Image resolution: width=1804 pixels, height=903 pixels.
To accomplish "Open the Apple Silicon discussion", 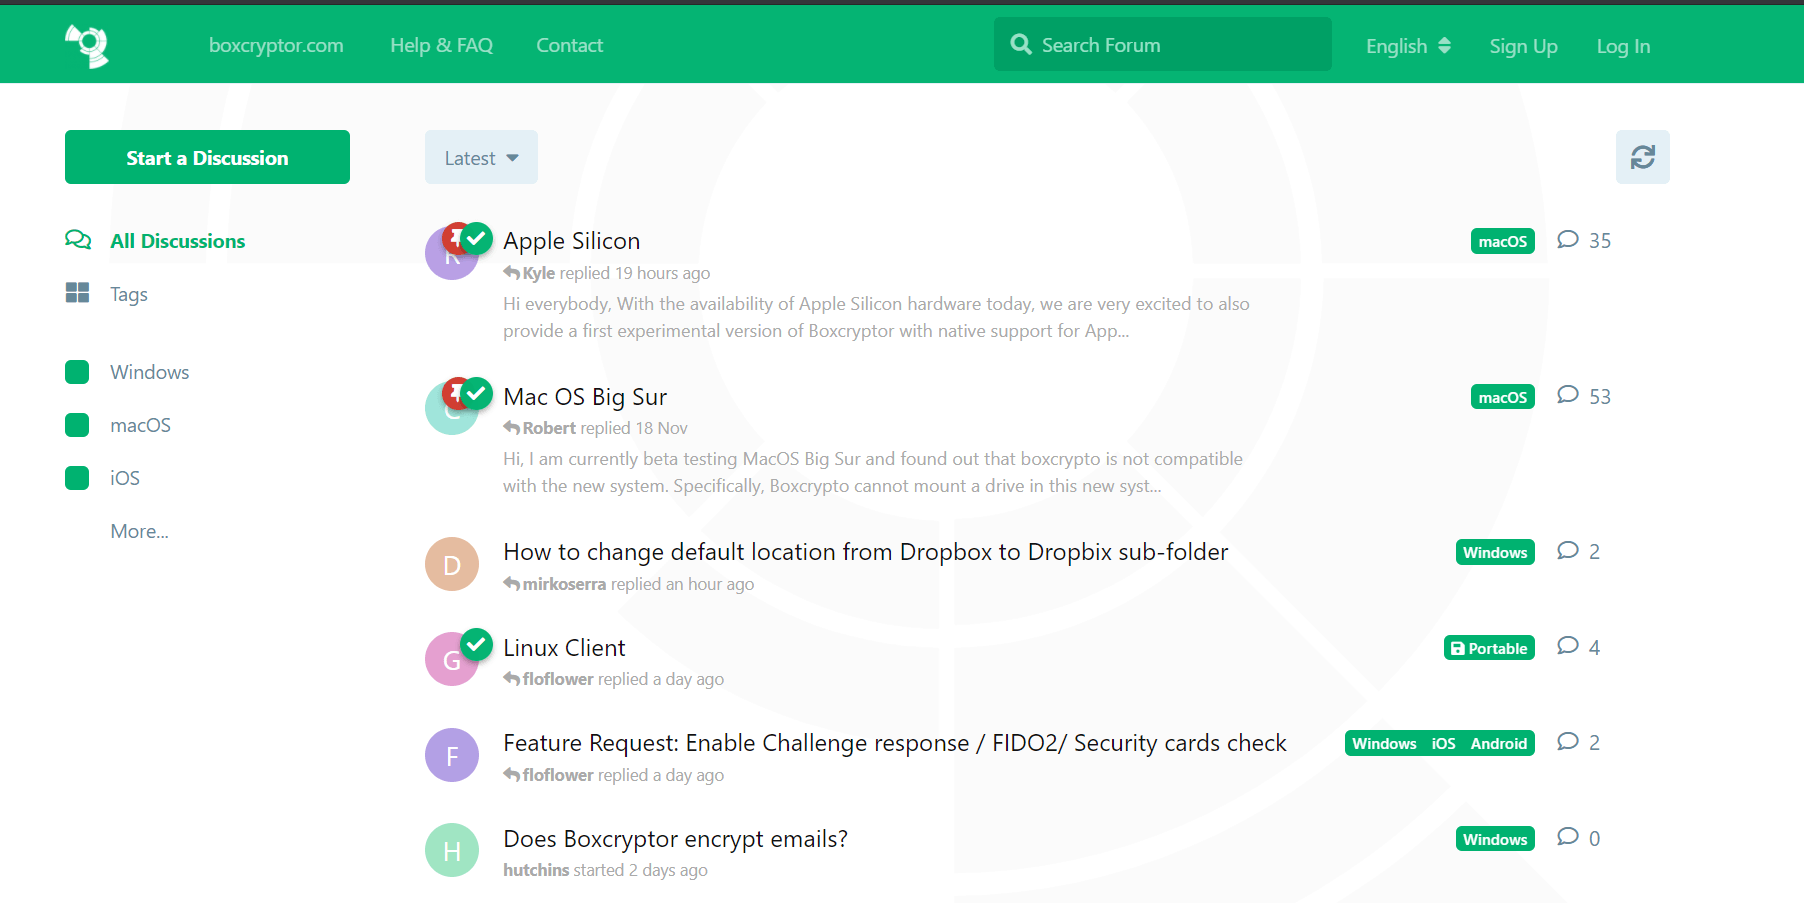I will tap(571, 241).
